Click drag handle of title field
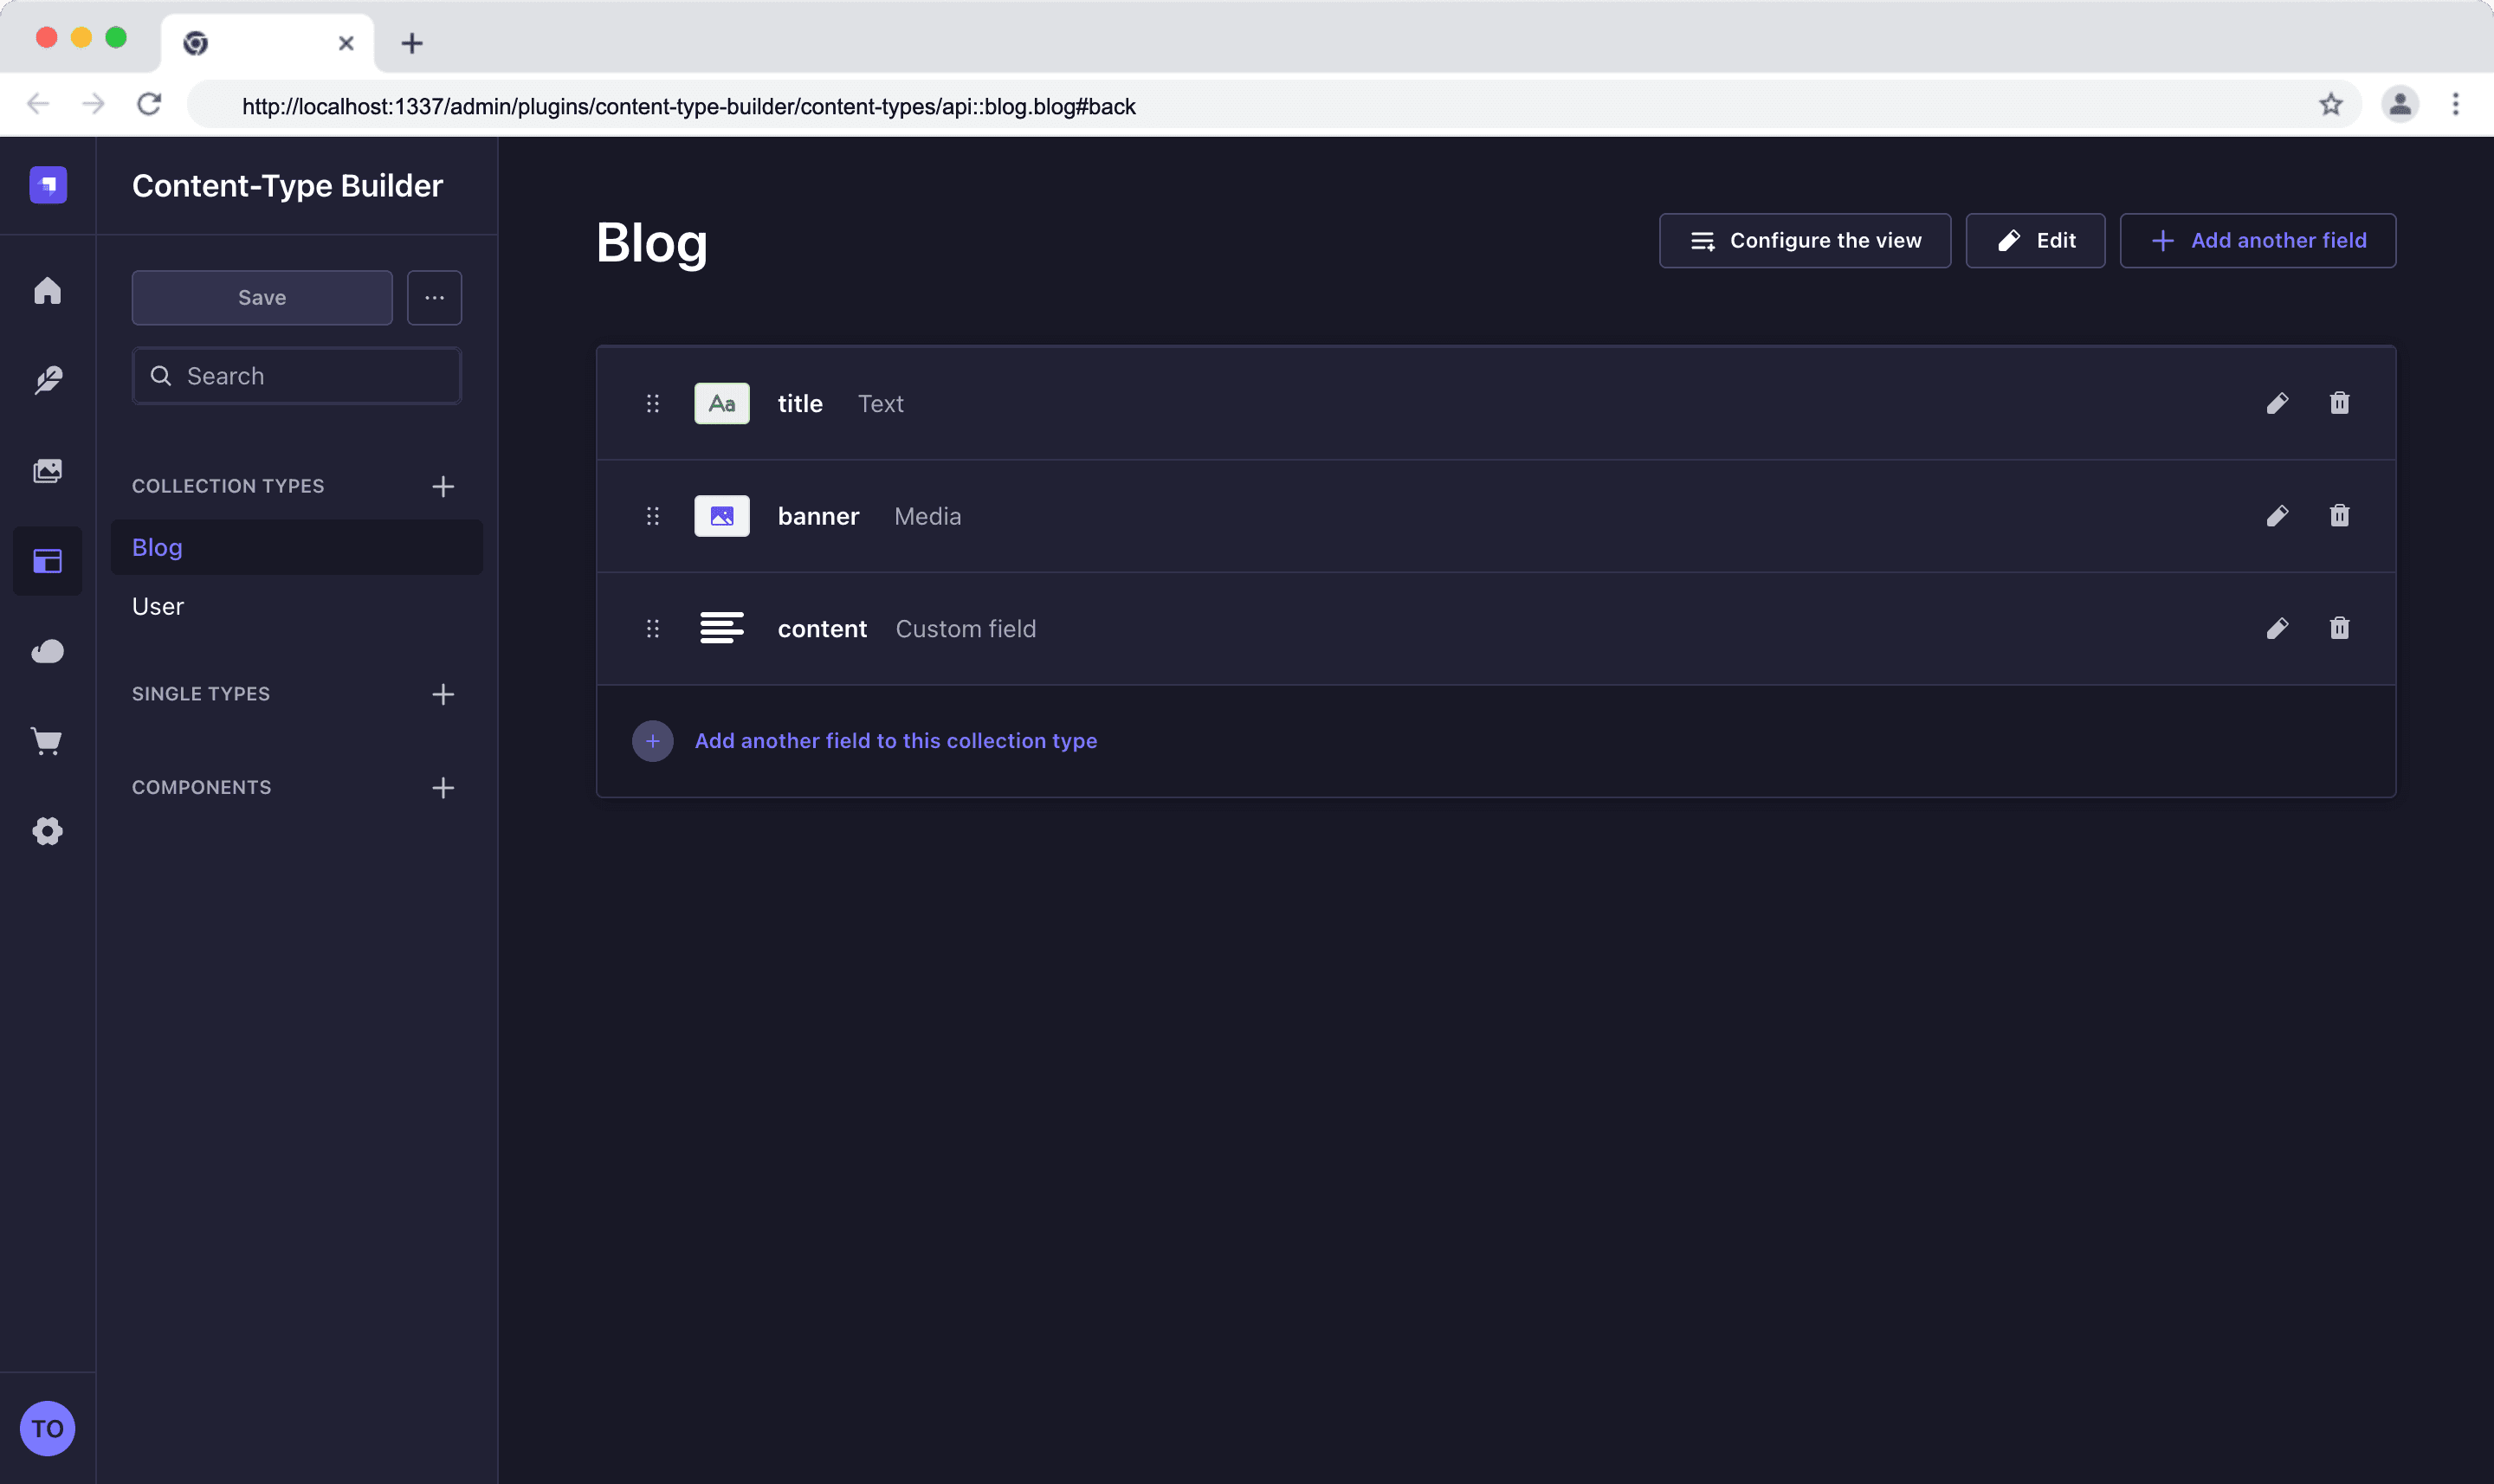This screenshot has width=2494, height=1484. click(x=653, y=403)
